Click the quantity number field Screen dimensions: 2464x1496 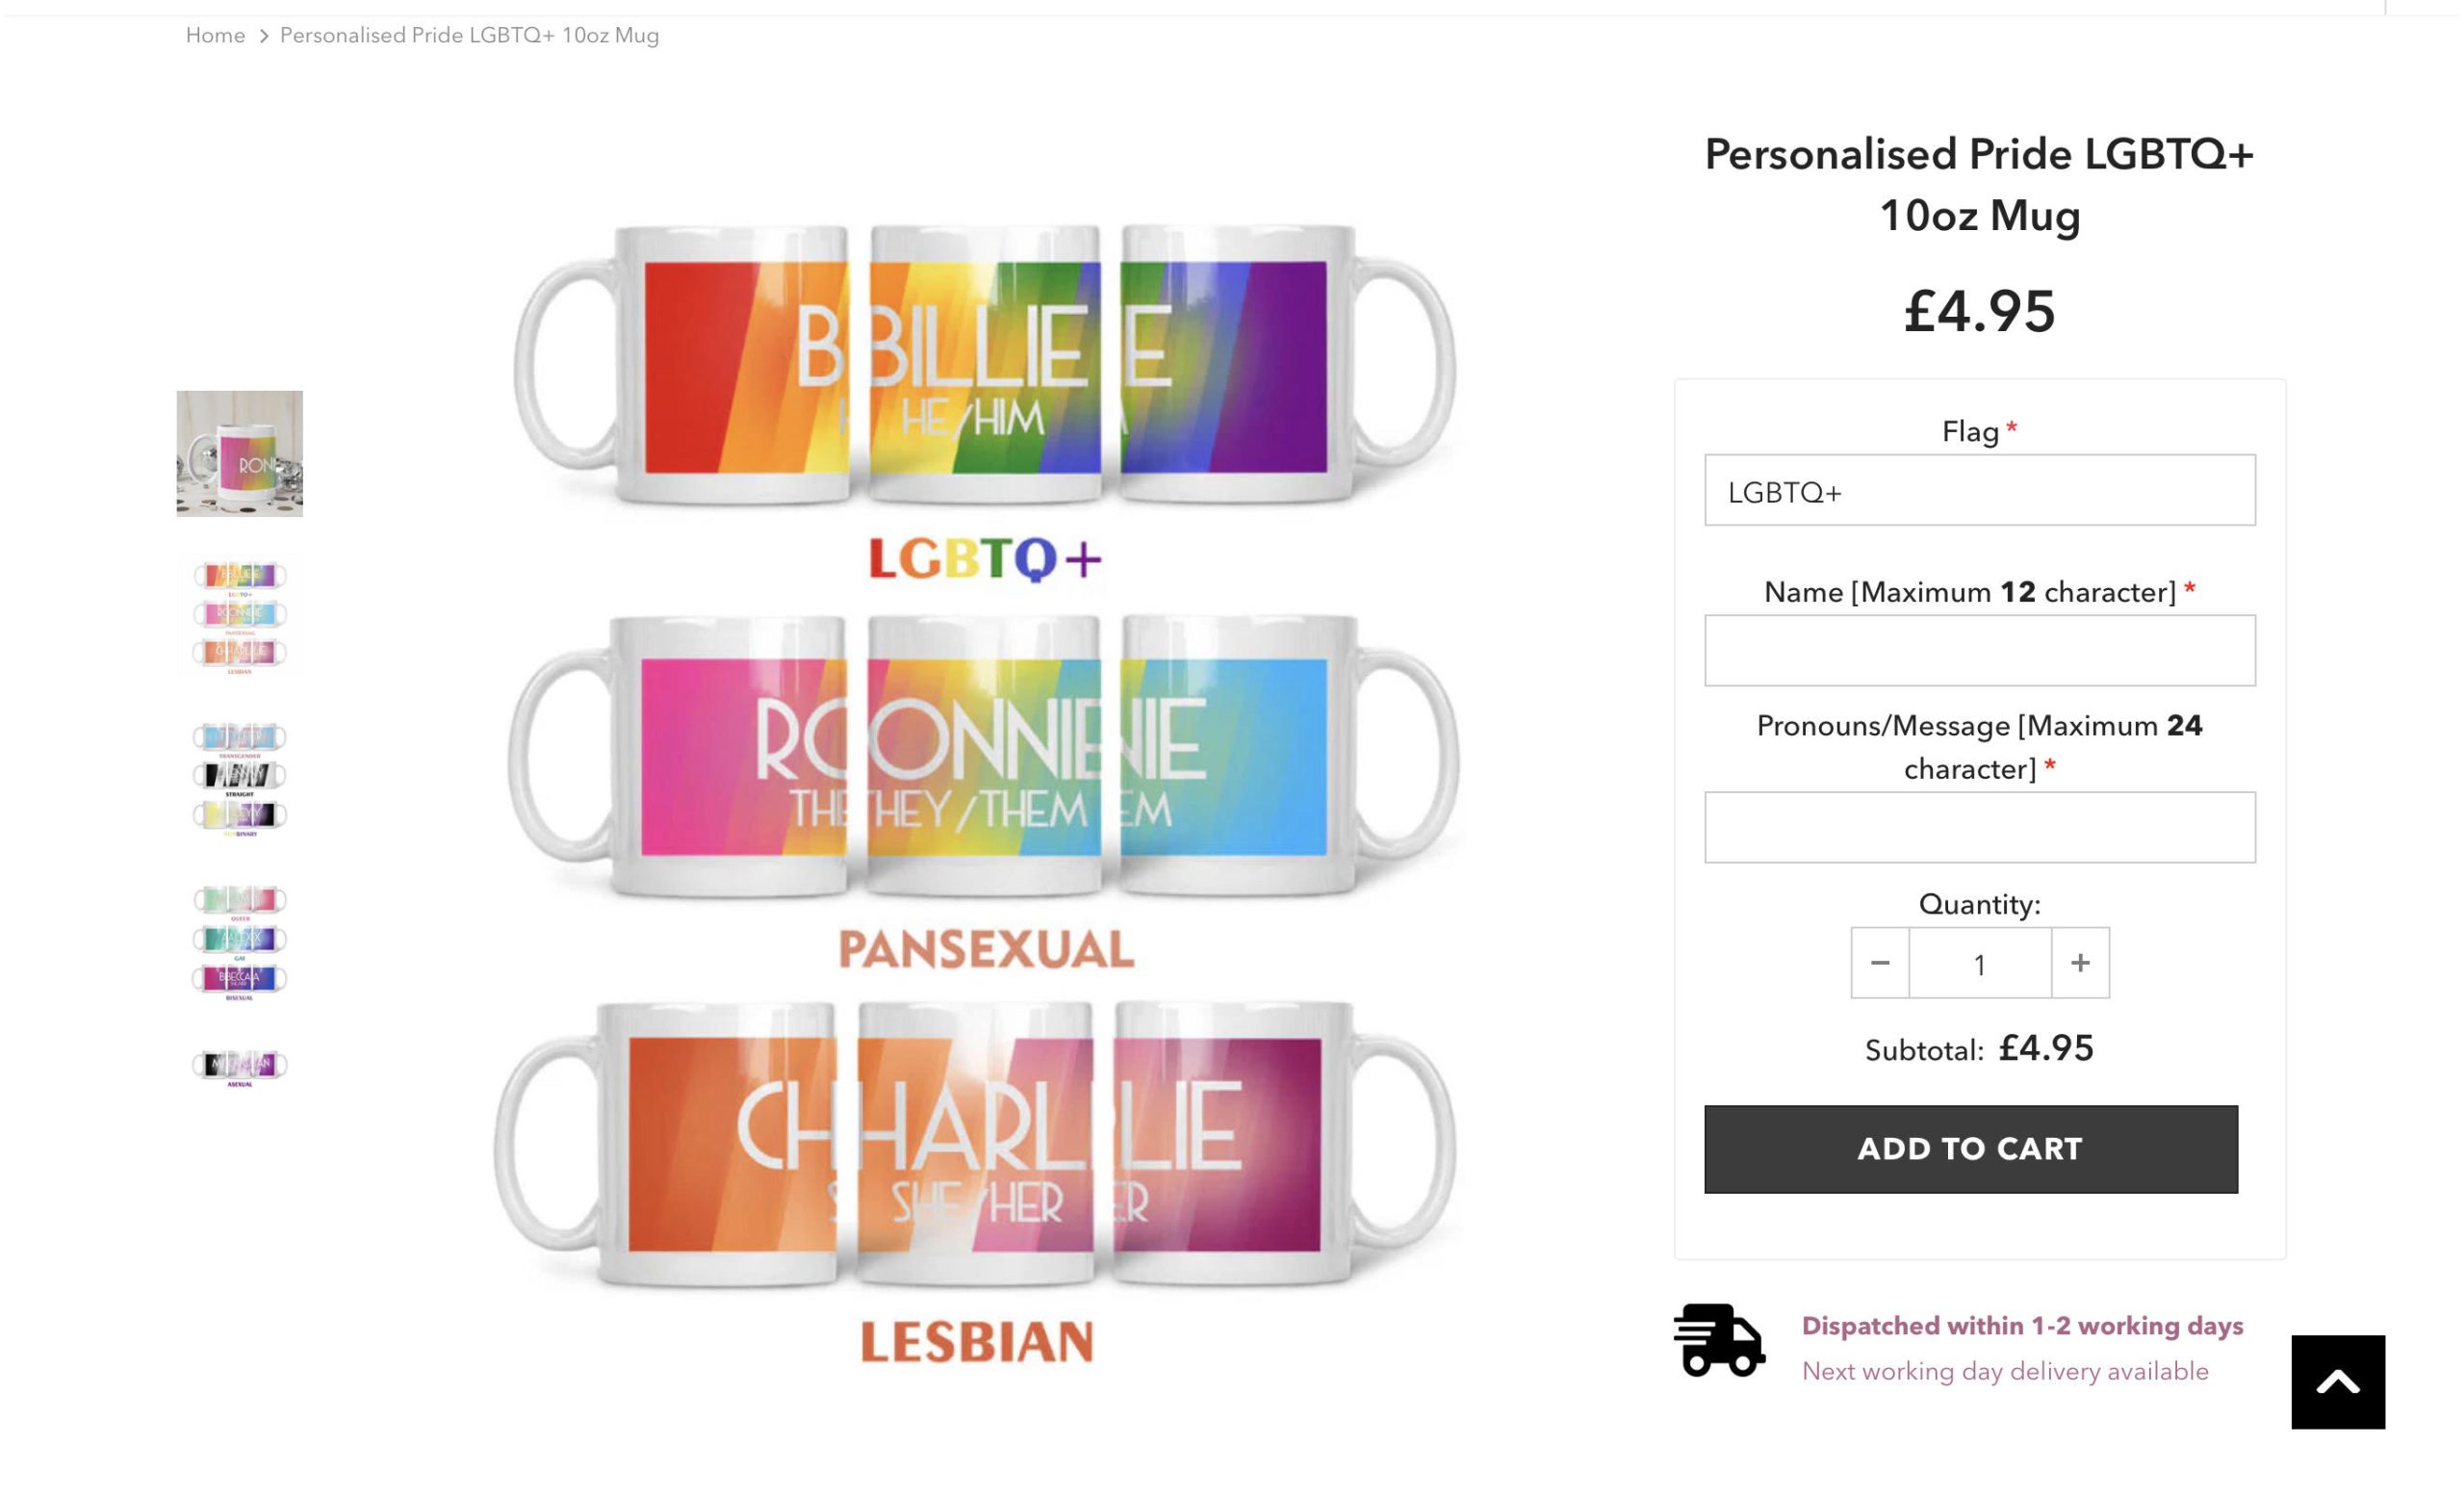click(1979, 963)
